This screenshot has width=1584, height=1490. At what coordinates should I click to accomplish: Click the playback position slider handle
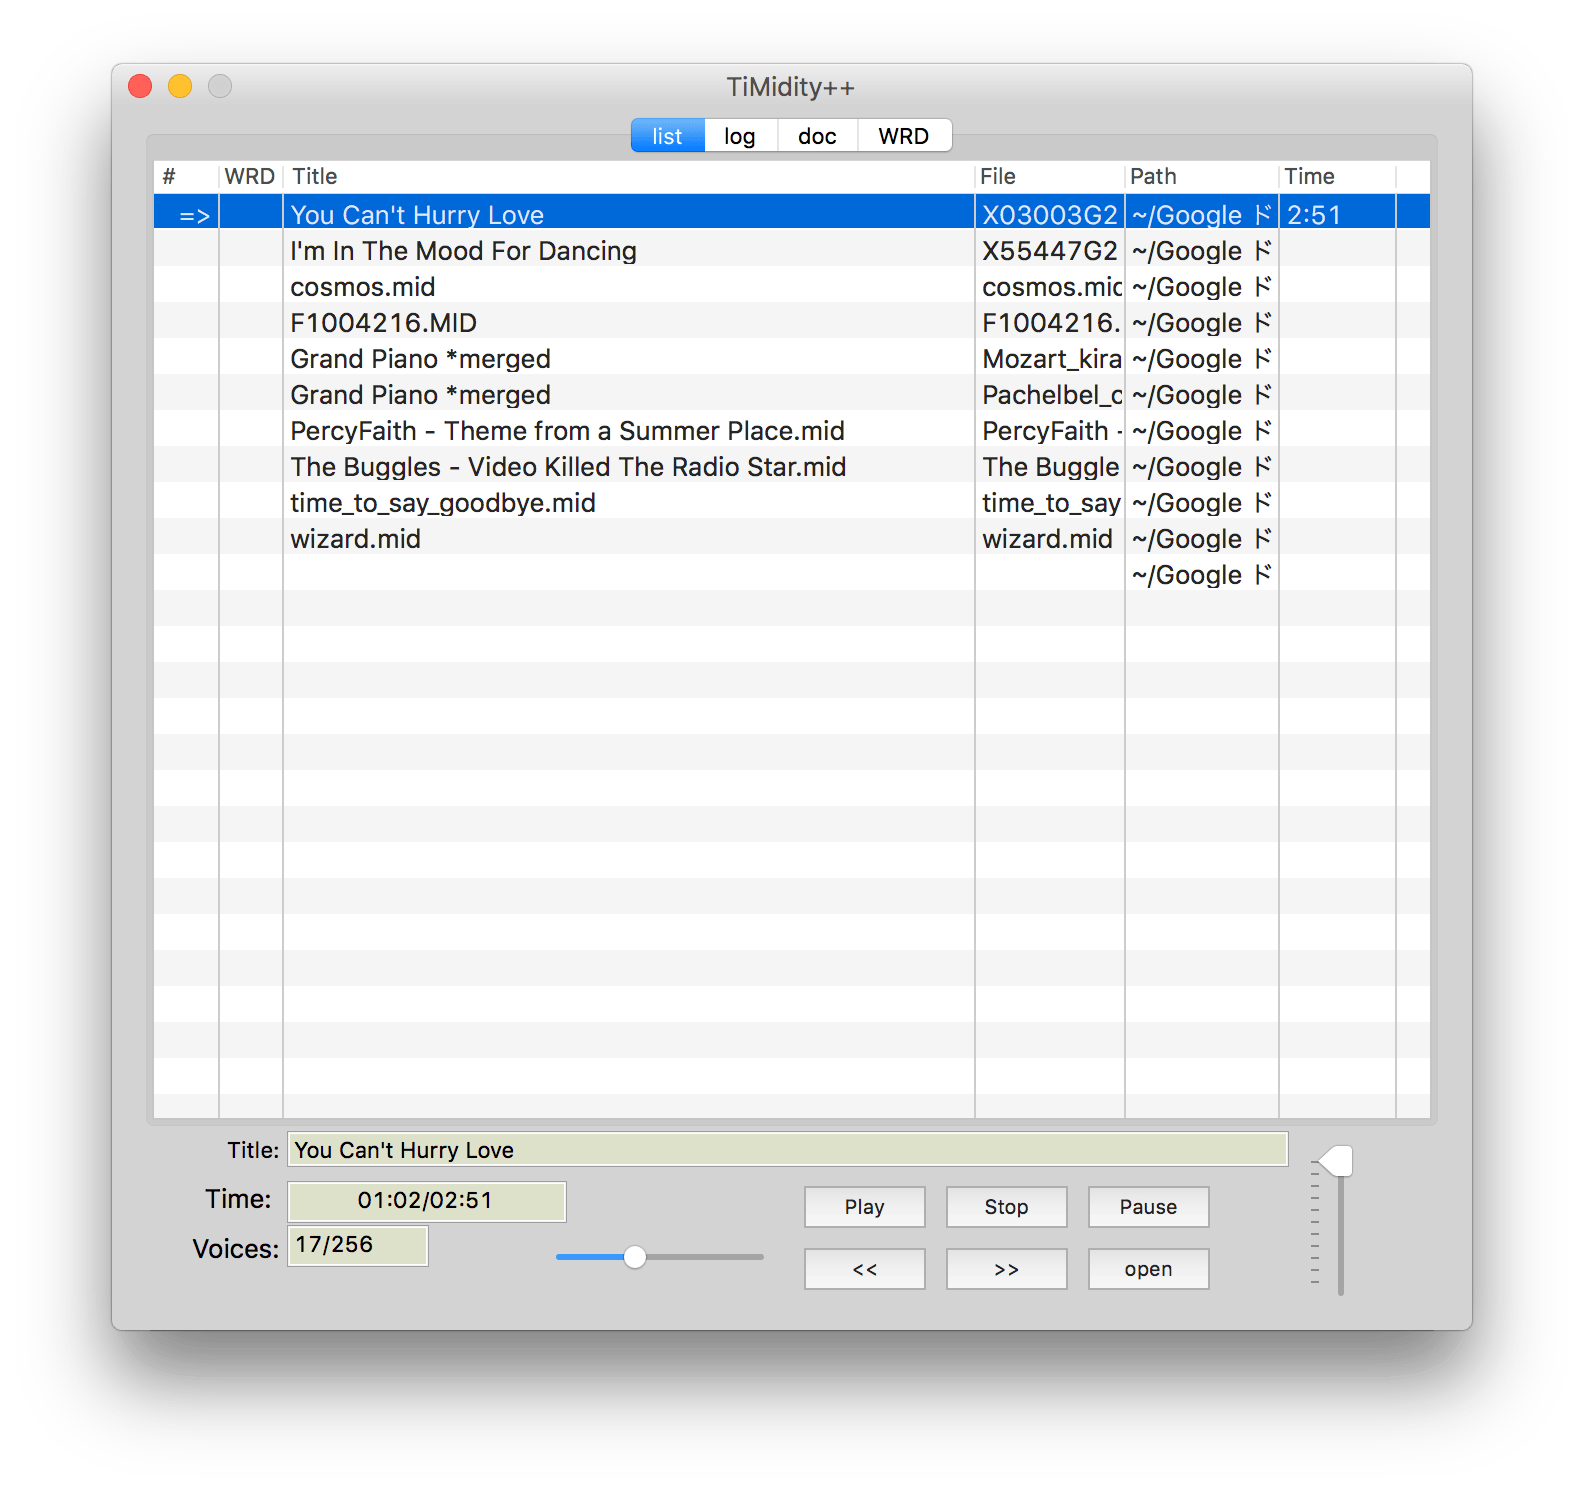click(x=635, y=1257)
